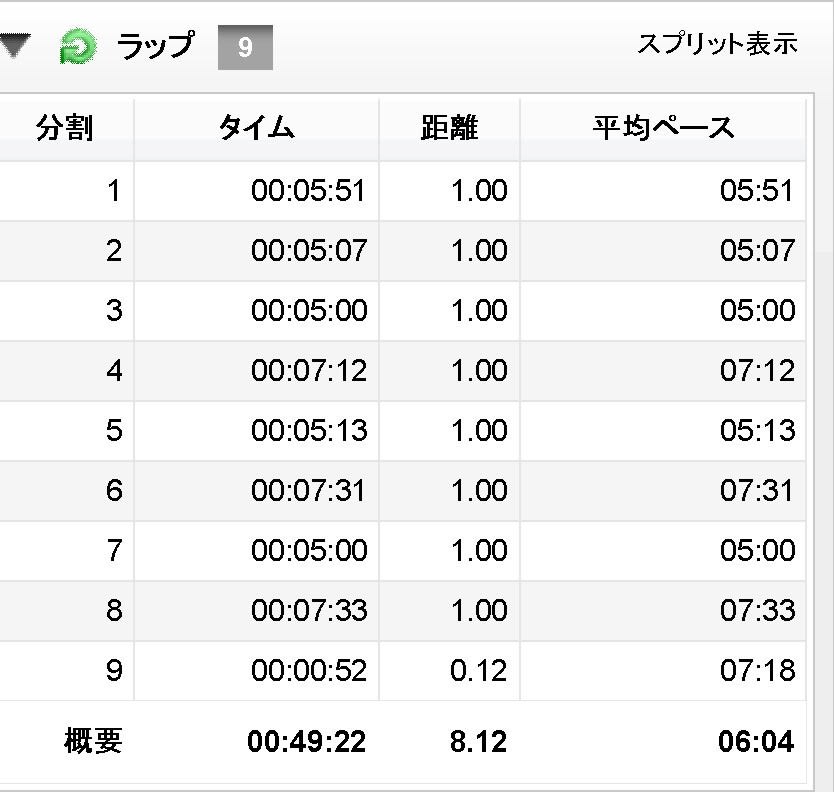
Task: Sort by the 分割 column header
Action: [65, 129]
